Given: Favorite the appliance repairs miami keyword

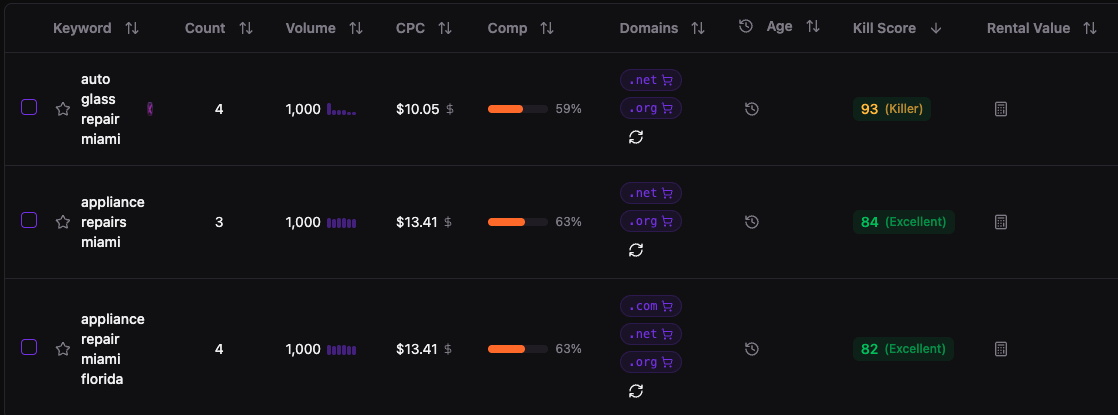Looking at the screenshot, I should click(x=63, y=222).
